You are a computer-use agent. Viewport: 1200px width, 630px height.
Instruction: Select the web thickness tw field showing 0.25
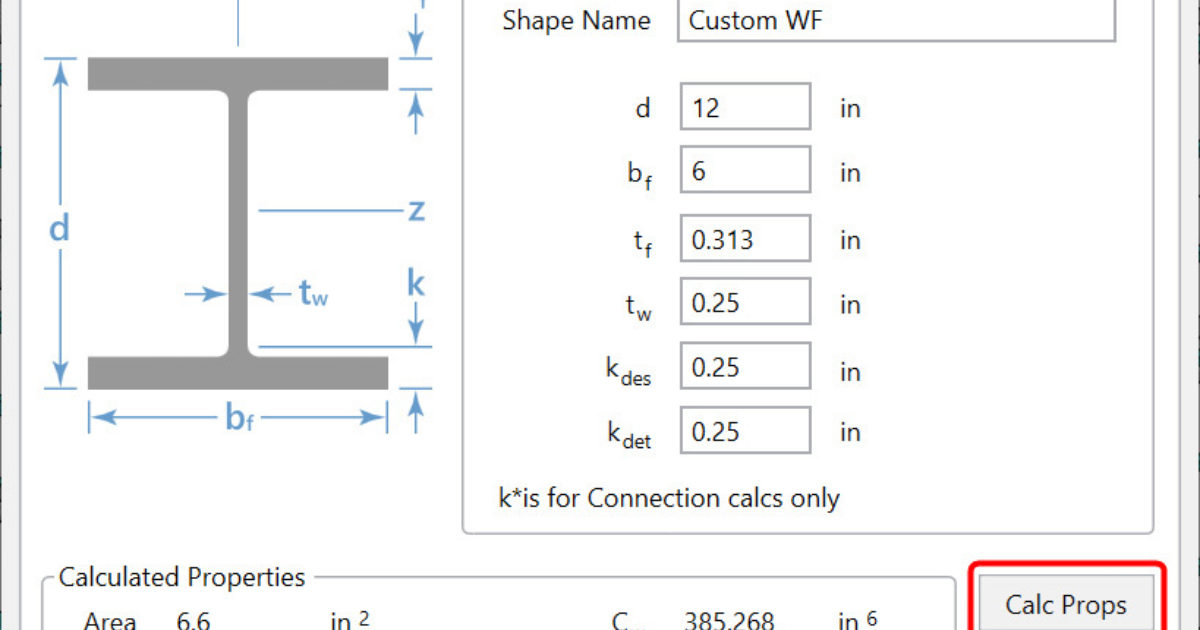tap(744, 301)
